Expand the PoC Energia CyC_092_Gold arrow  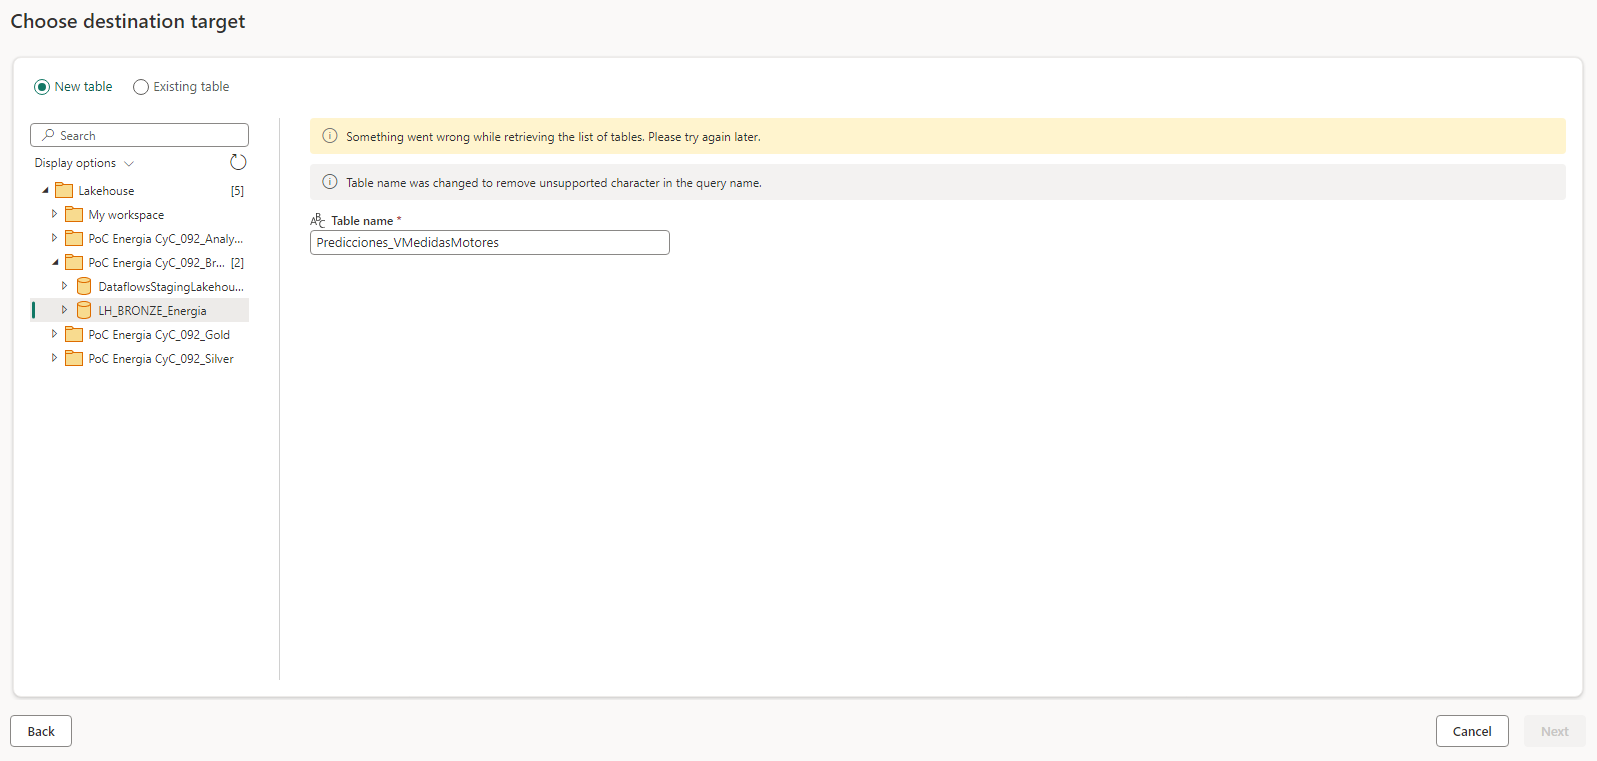pyautogui.click(x=55, y=334)
